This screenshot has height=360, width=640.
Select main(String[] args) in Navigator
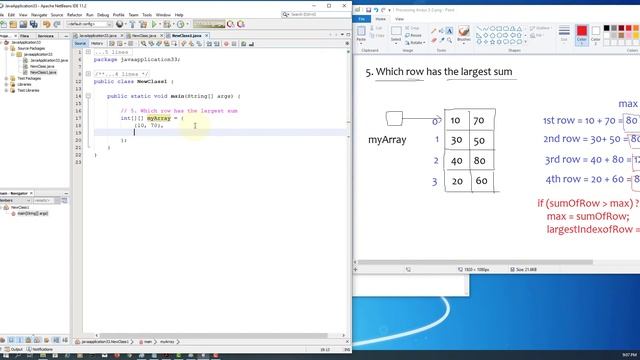33,213
